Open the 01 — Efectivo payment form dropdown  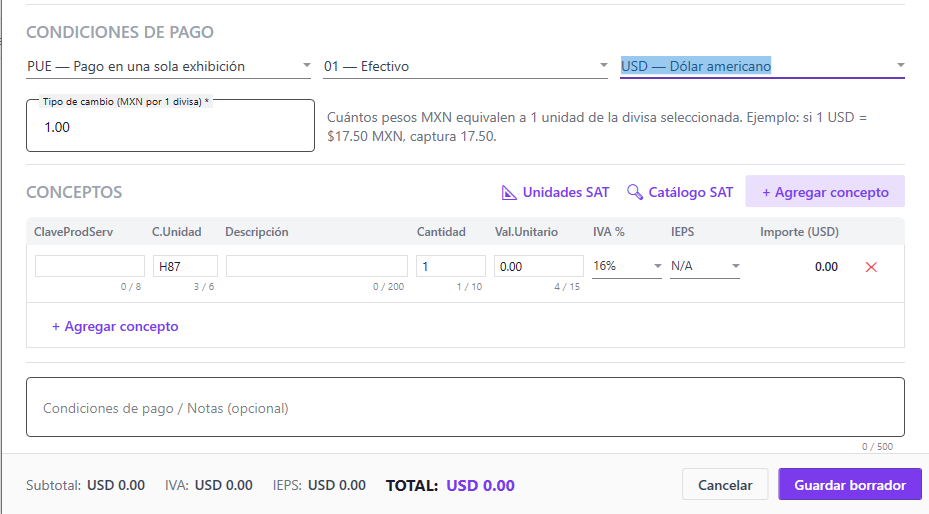click(x=465, y=66)
